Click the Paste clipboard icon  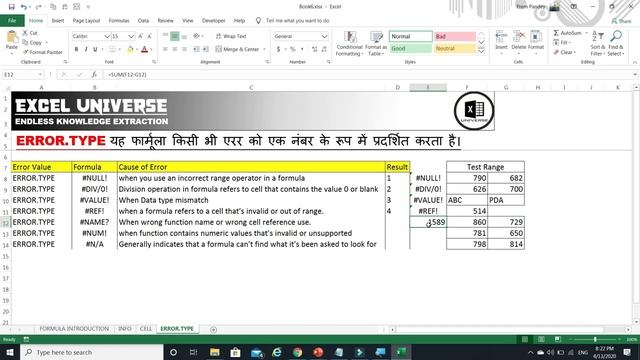click(x=12, y=37)
